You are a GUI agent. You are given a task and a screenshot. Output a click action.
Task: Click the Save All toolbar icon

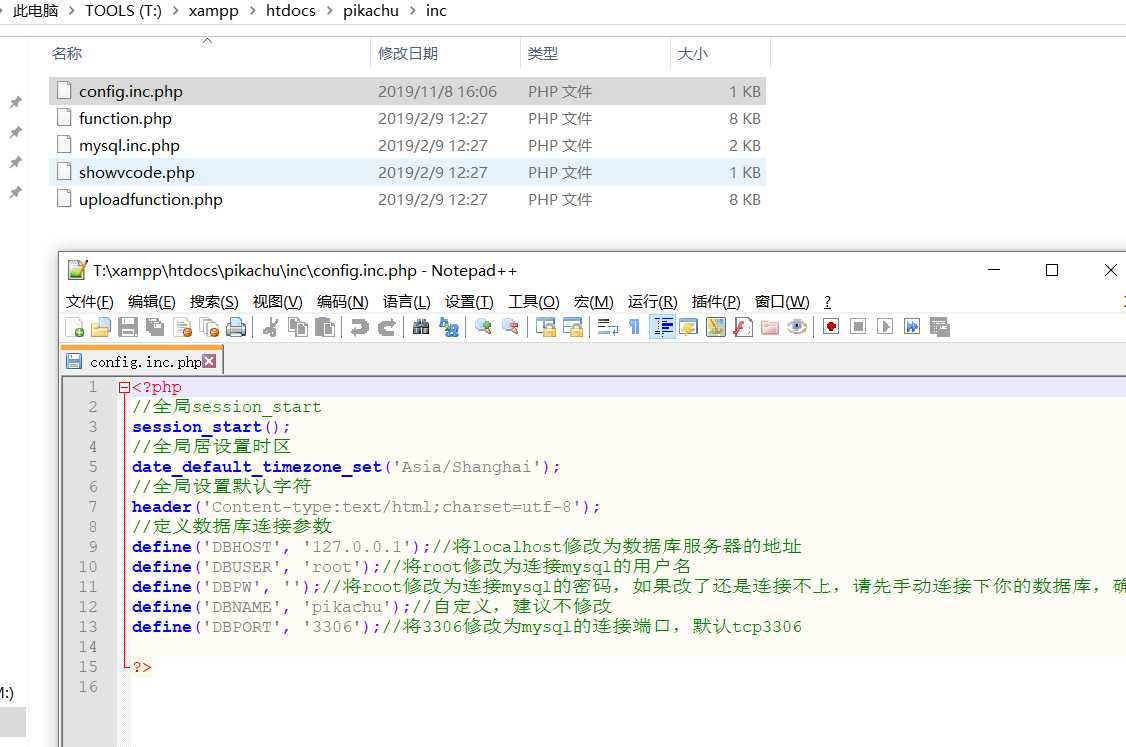coord(155,328)
